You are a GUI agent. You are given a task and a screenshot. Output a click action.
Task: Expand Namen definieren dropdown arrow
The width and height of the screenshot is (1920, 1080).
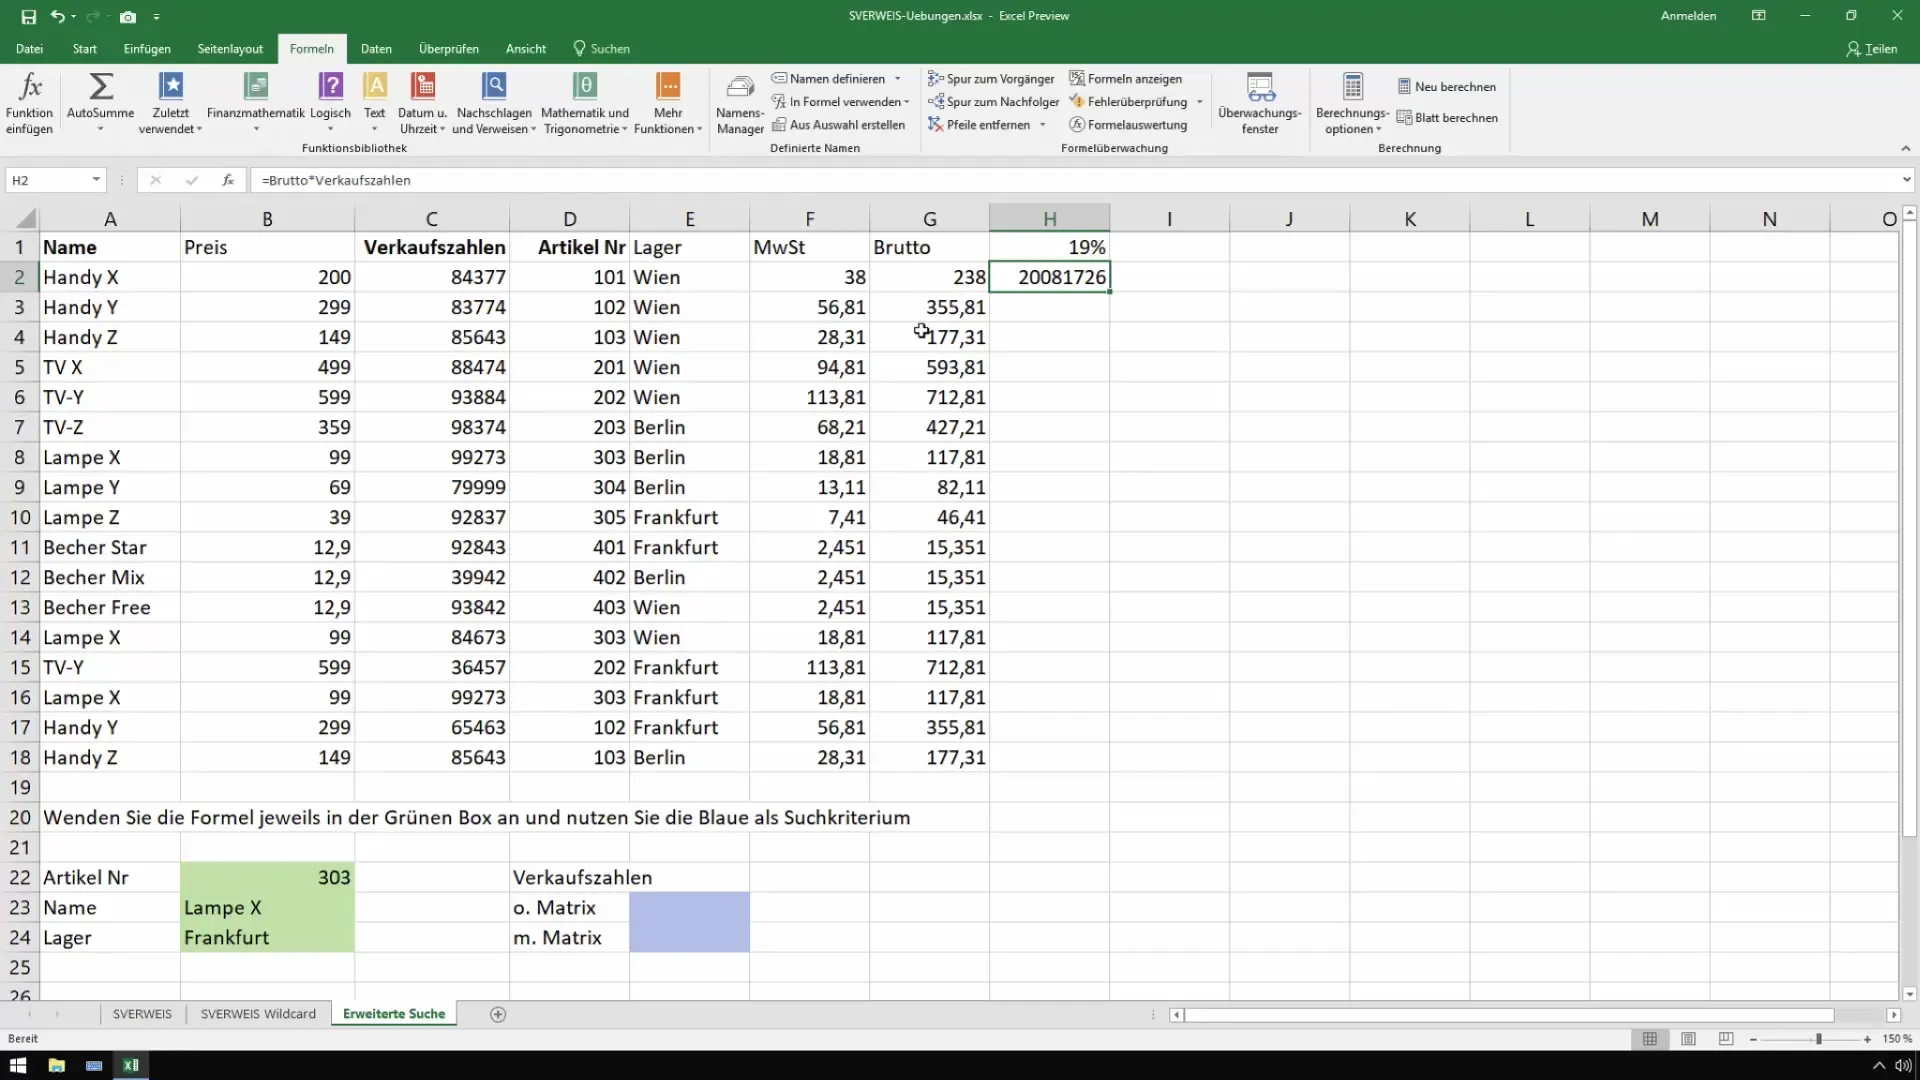(x=897, y=79)
